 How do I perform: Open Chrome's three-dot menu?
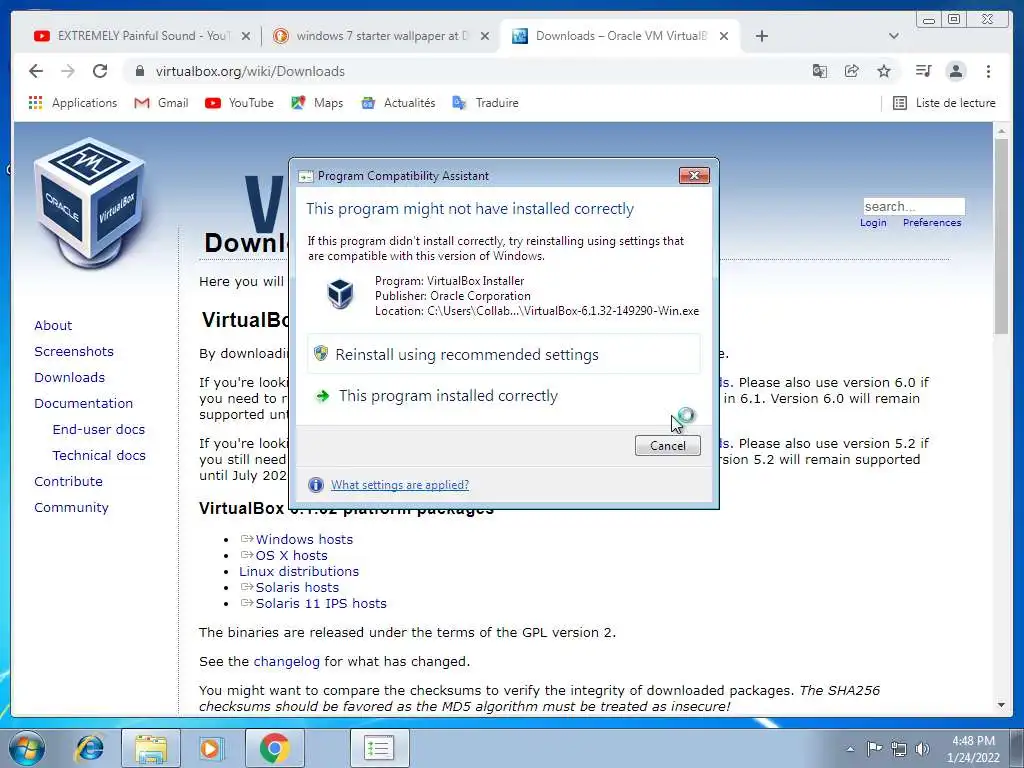(988, 71)
